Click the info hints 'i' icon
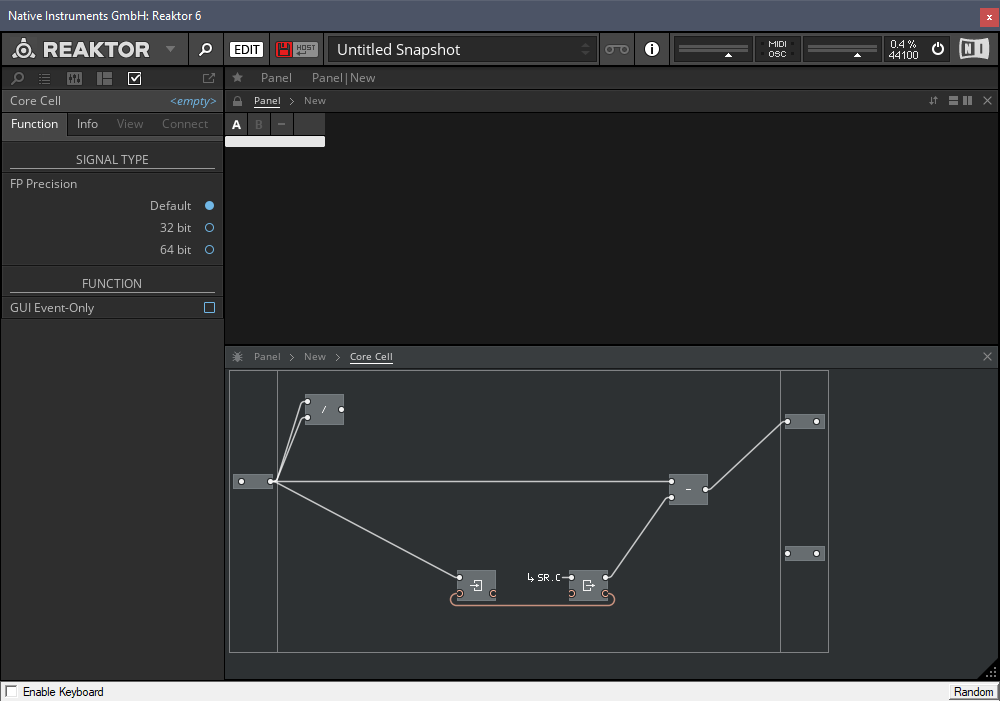 (652, 49)
